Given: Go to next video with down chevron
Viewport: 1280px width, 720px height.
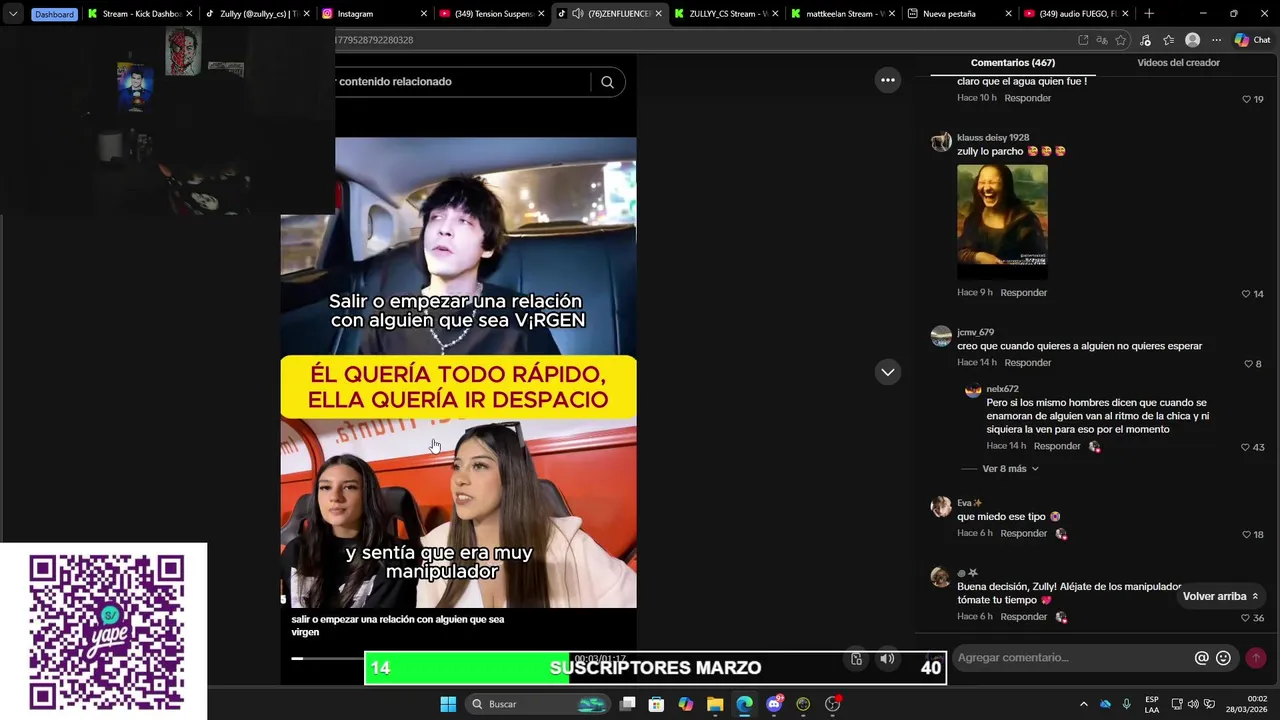Looking at the screenshot, I should point(887,372).
